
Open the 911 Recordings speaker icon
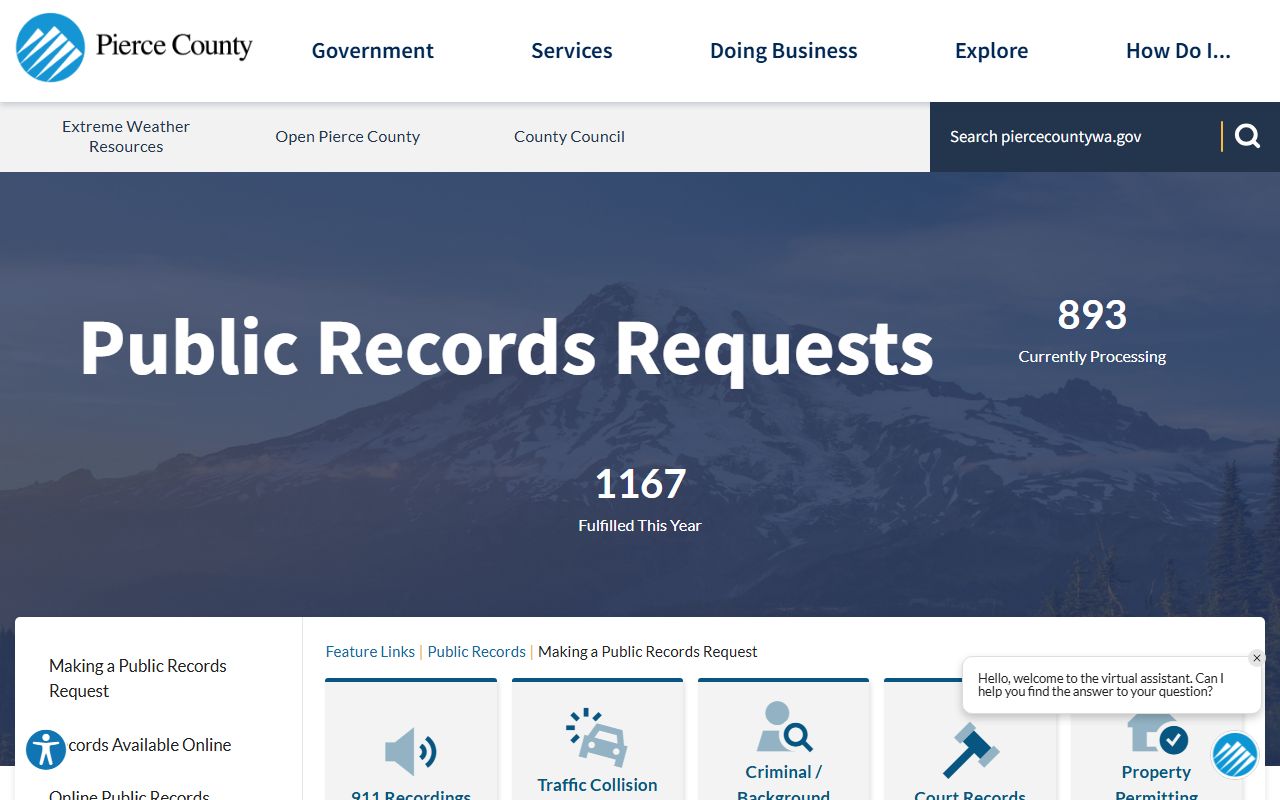410,752
